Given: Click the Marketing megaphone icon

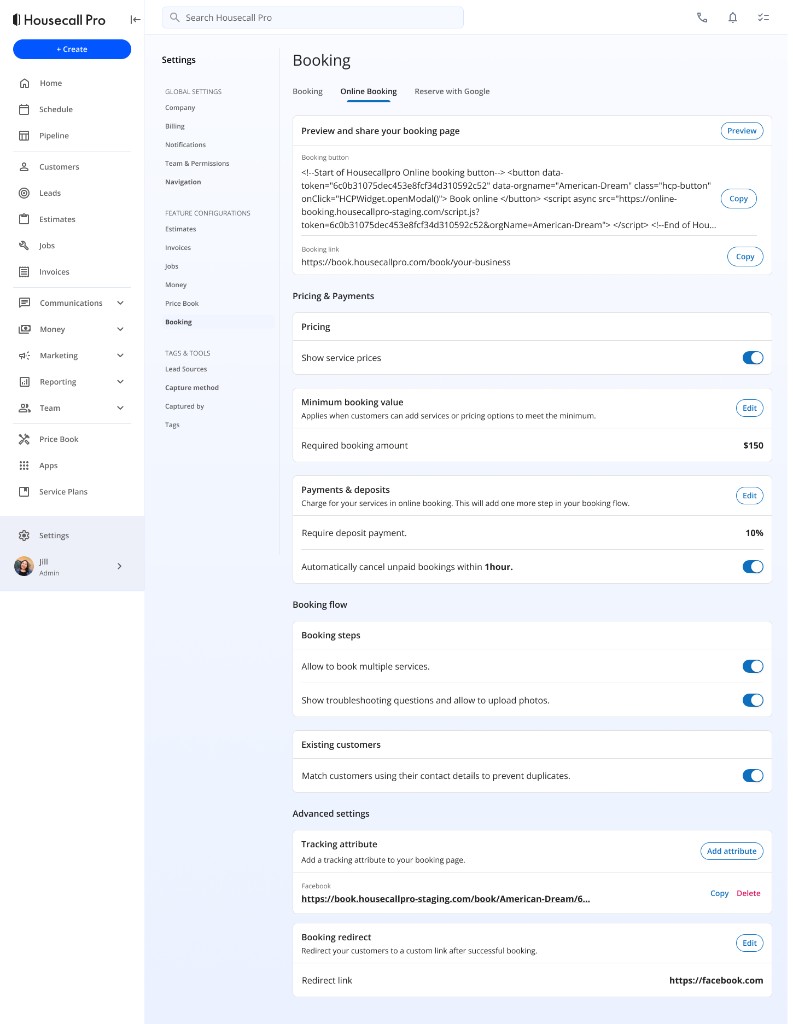Looking at the screenshot, I should click(x=24, y=355).
